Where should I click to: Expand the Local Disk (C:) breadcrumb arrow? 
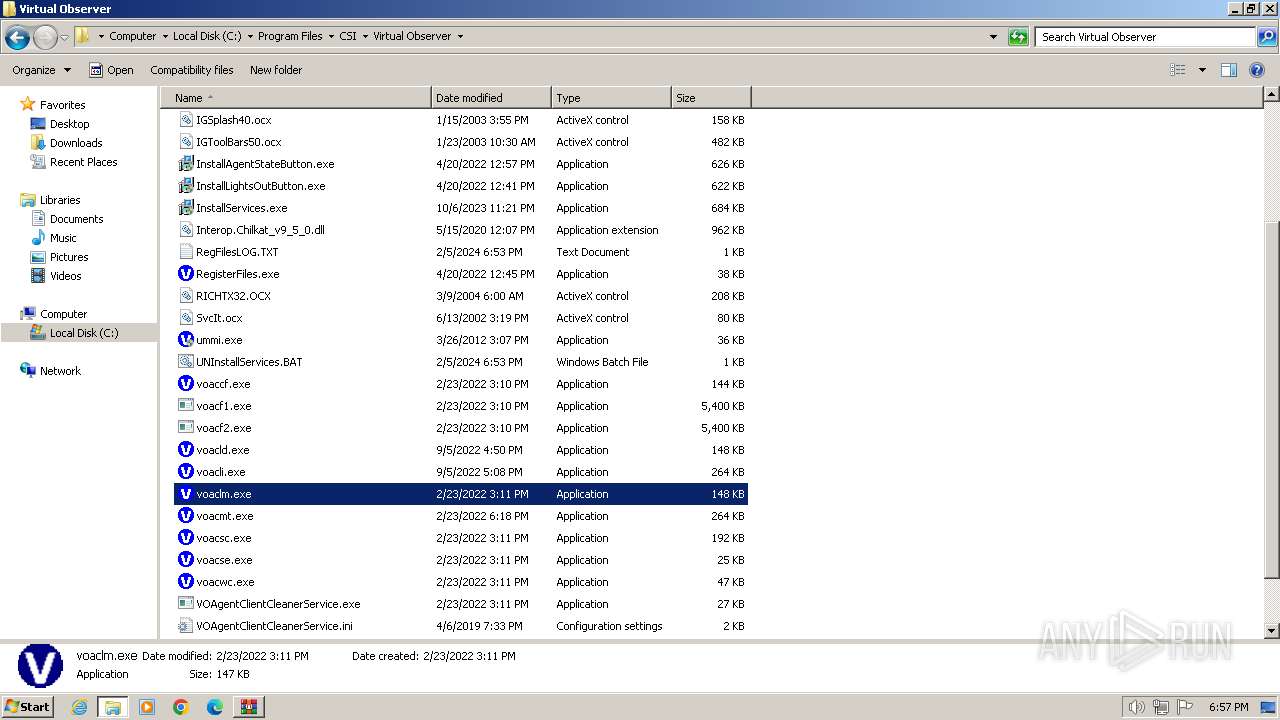249,36
